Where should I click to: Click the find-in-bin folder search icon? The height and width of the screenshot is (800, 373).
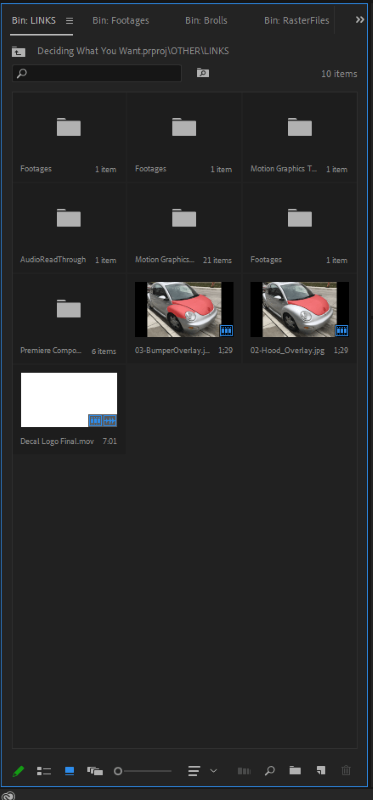[x=203, y=73]
